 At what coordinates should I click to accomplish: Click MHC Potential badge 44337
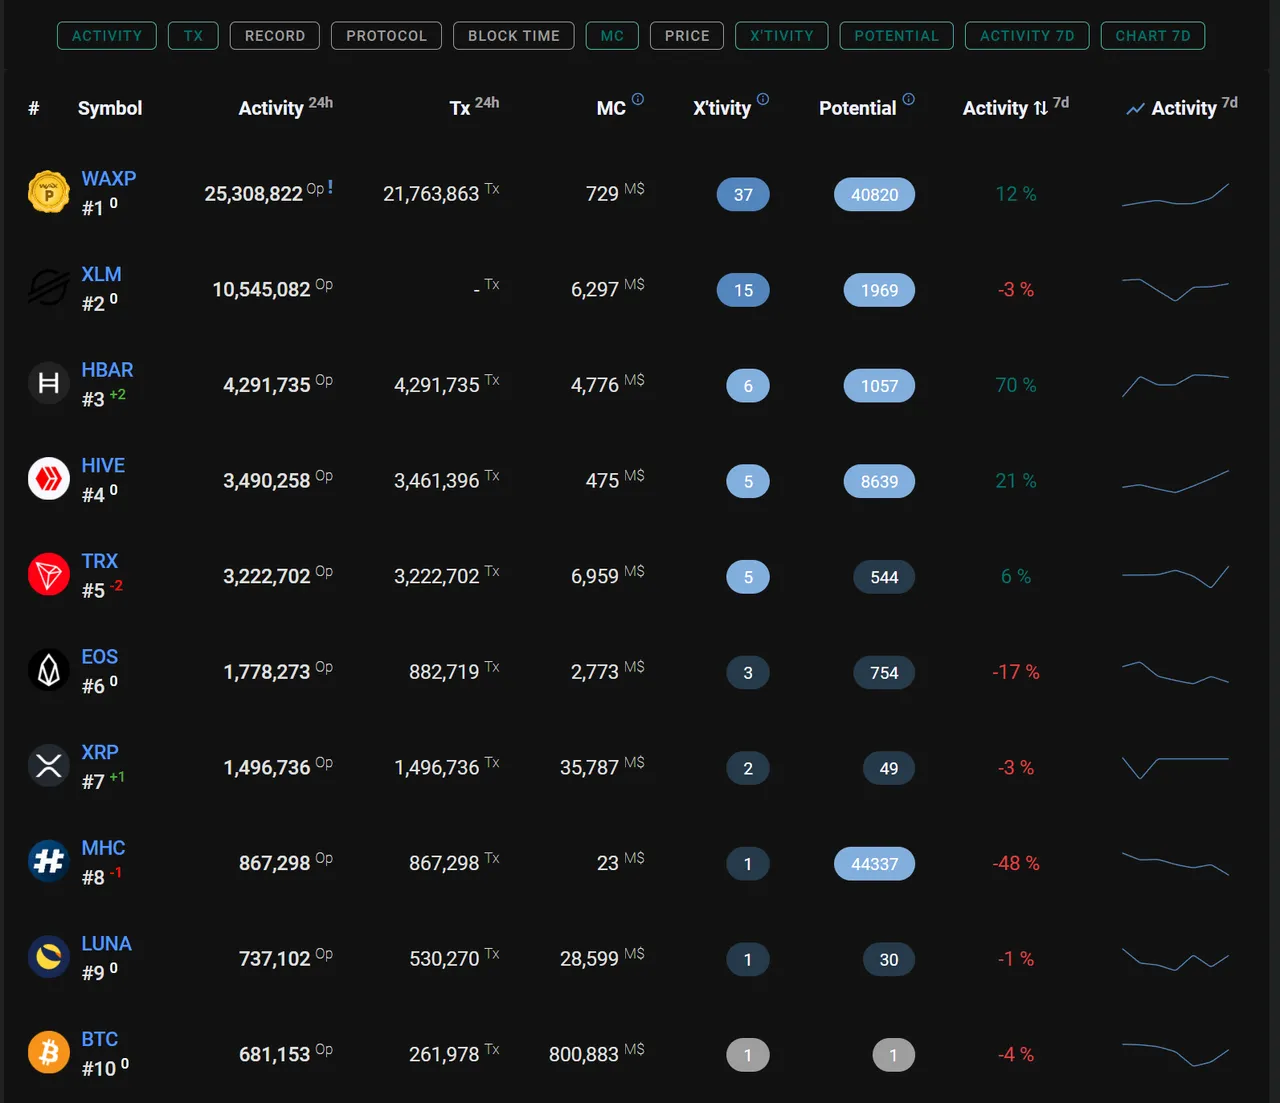[x=875, y=863]
